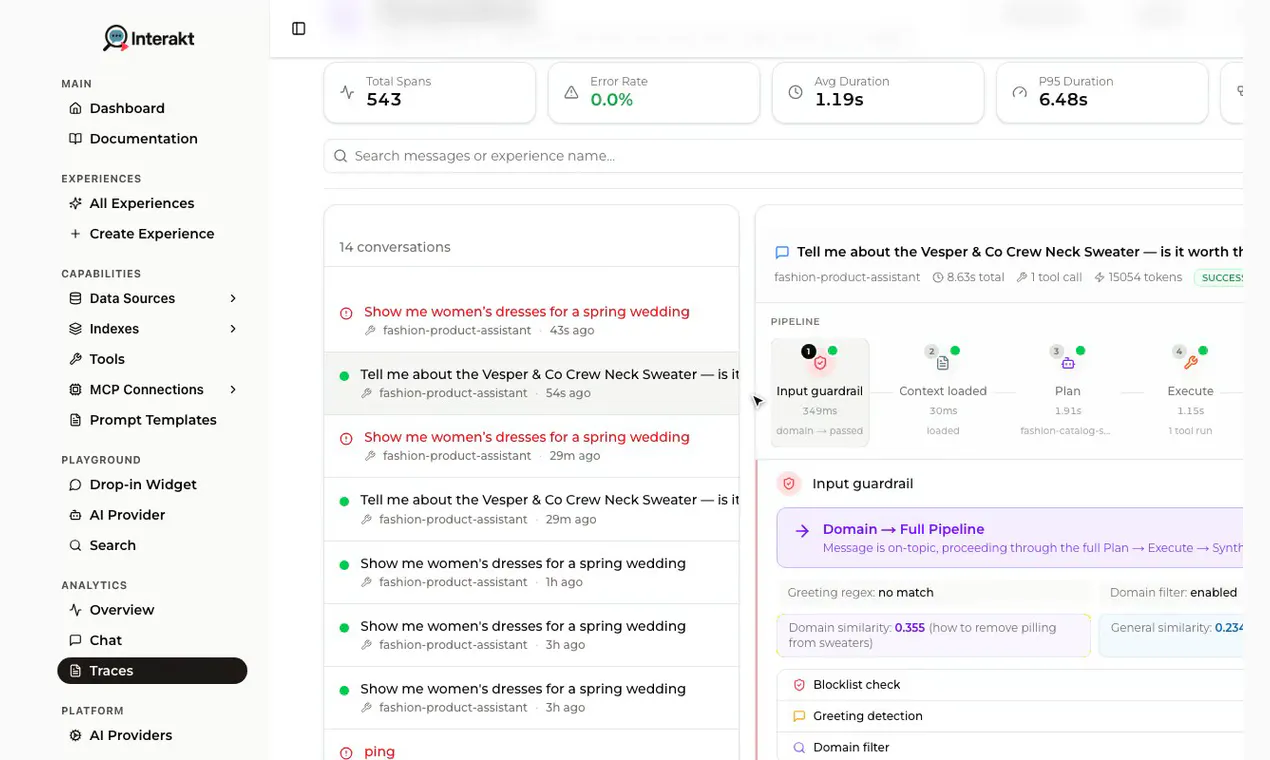This screenshot has width=1270, height=760.
Task: Select Create Experience
Action: [152, 234]
